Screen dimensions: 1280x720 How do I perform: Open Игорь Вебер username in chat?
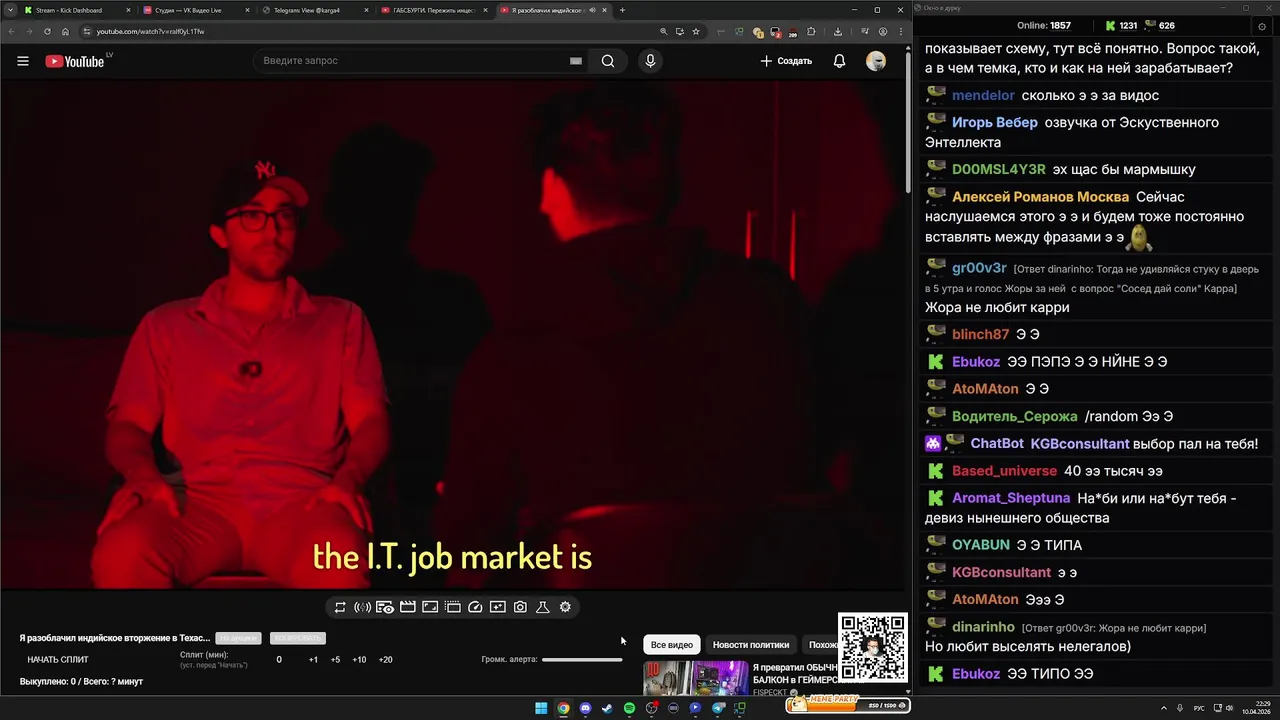pos(995,123)
